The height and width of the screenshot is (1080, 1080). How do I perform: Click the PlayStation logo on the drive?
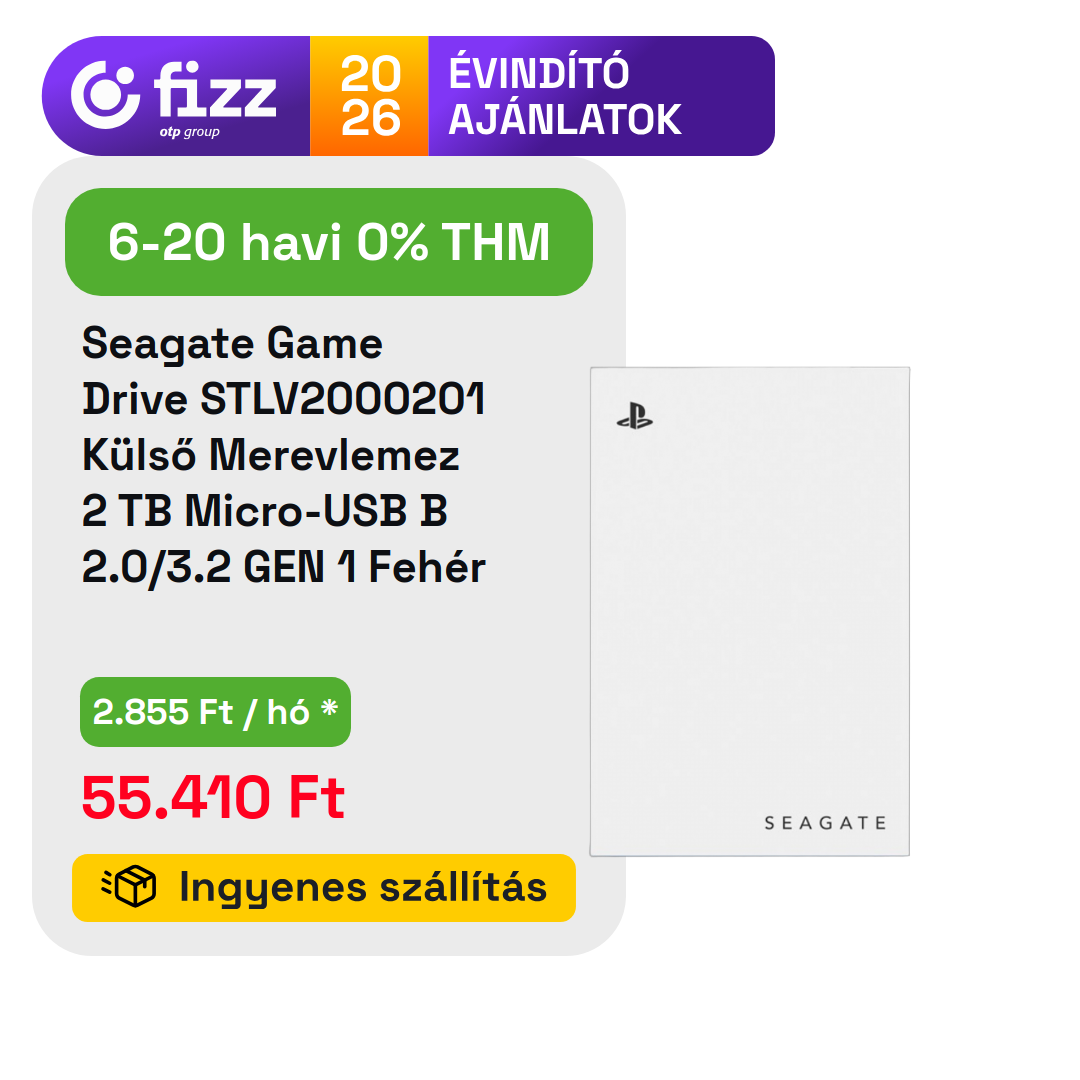[x=634, y=418]
